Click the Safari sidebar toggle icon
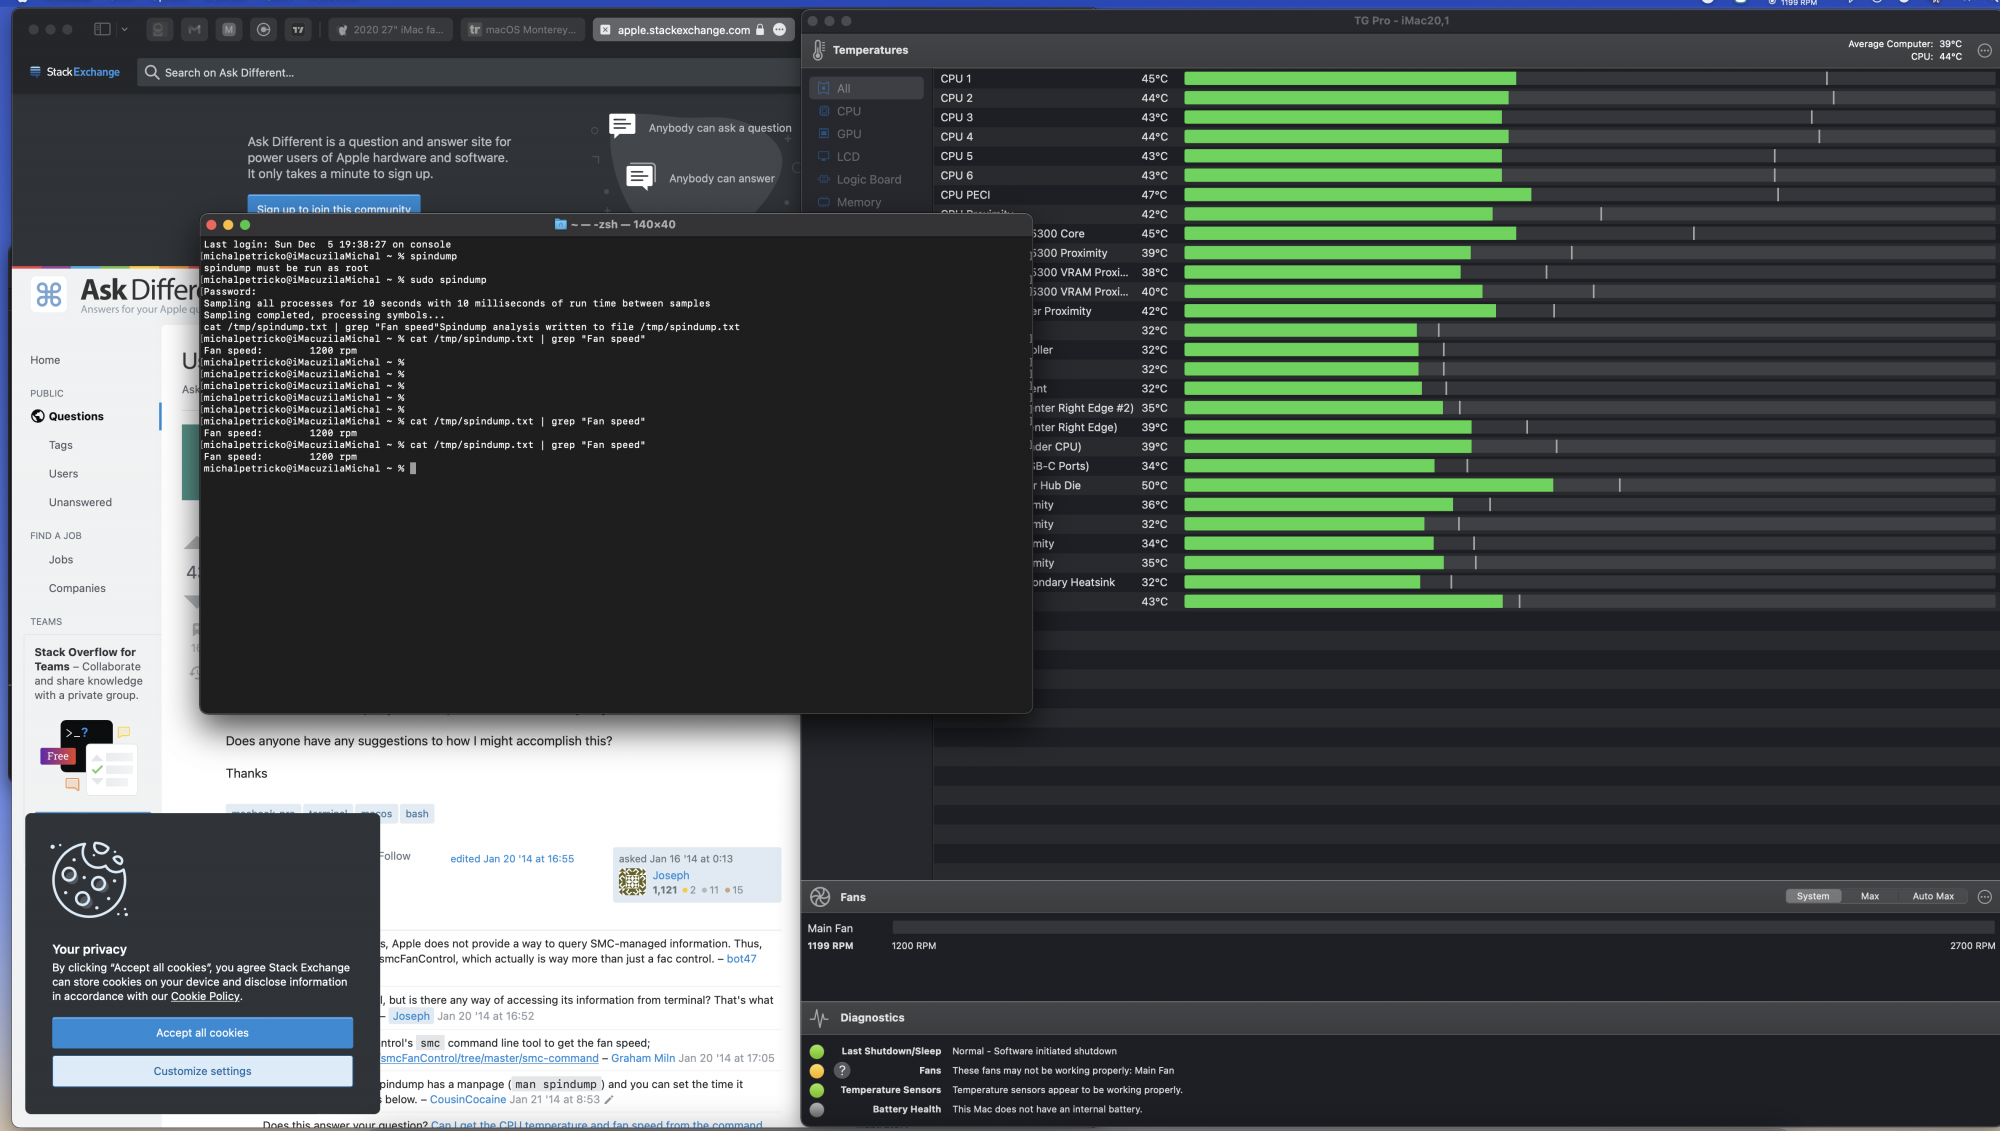This screenshot has height=1131, width=2000. pos(102,30)
